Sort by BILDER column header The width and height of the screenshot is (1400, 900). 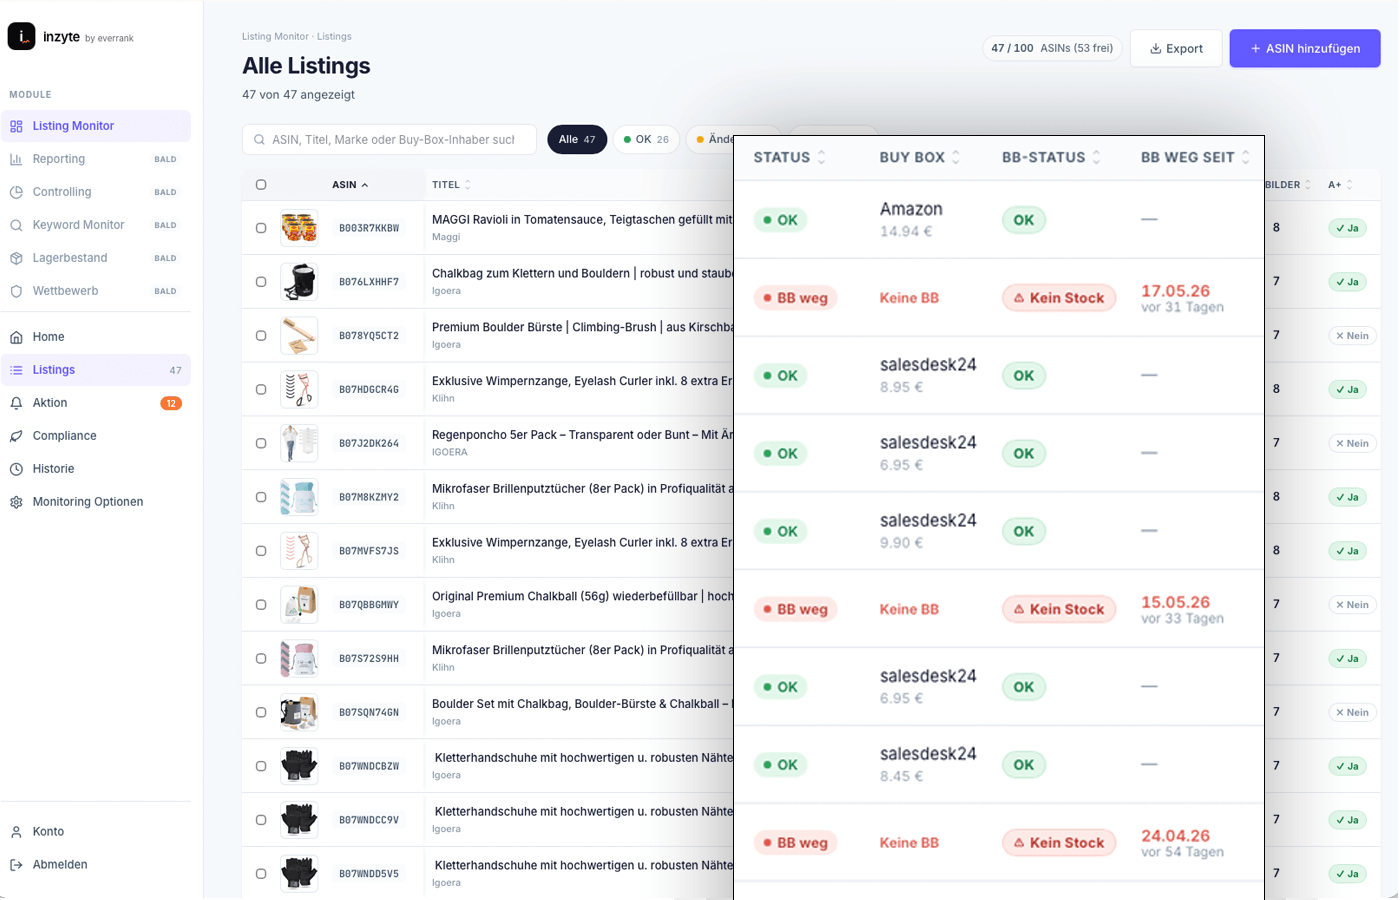[1288, 185]
